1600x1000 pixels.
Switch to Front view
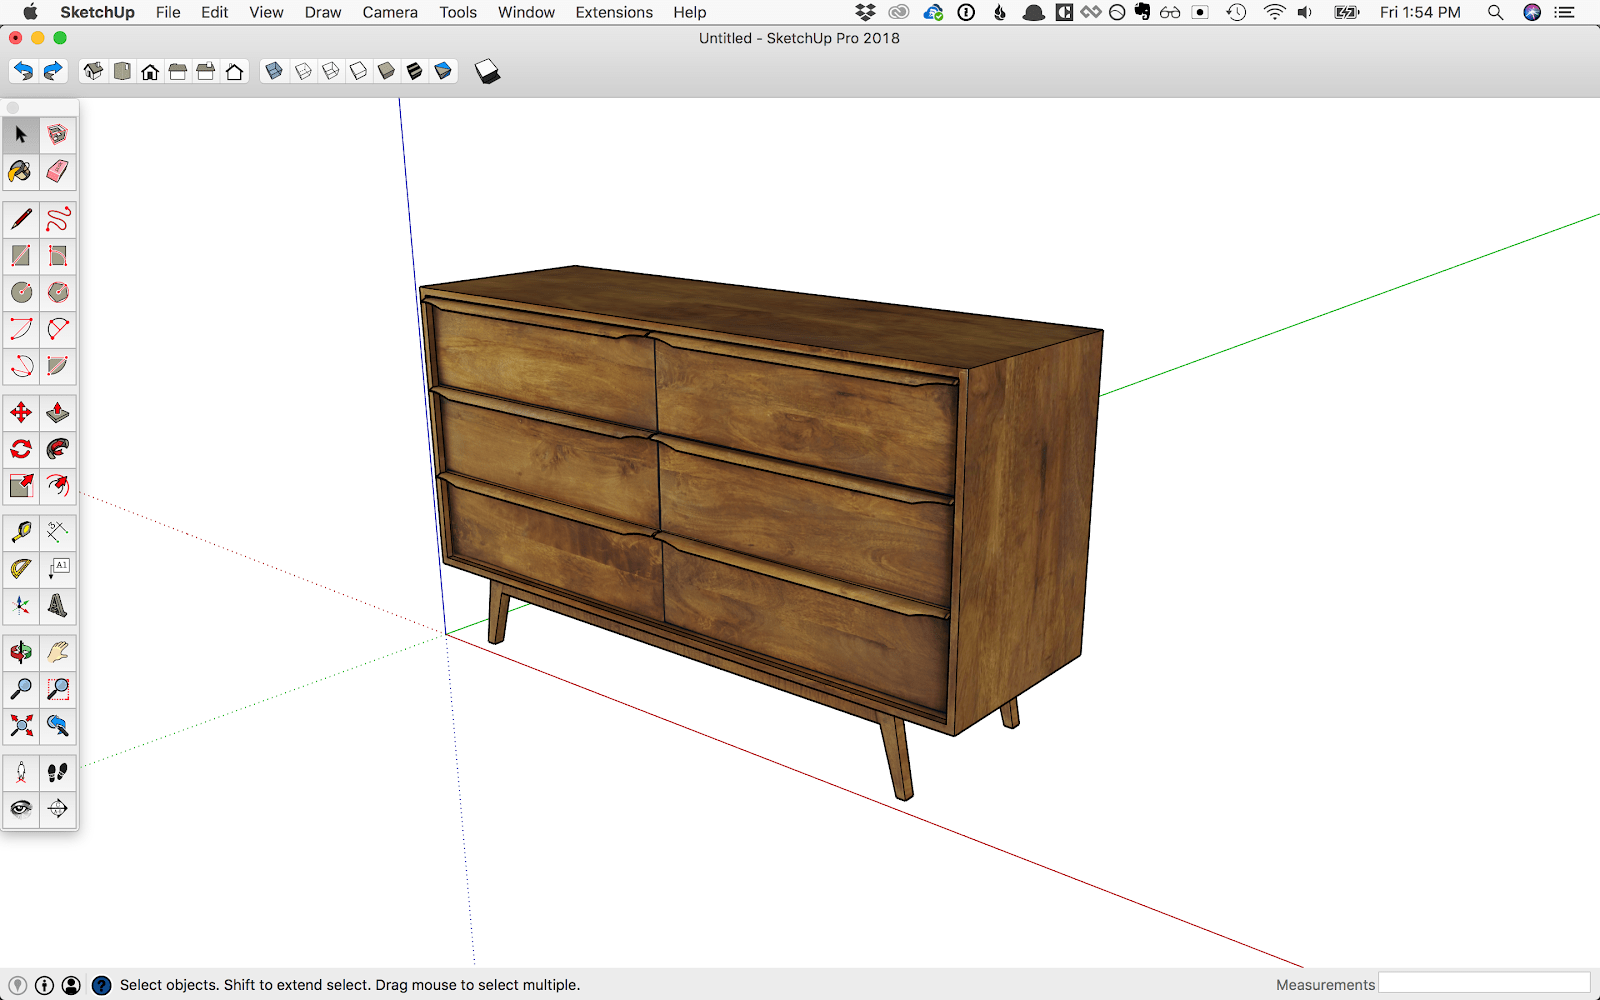click(150, 71)
